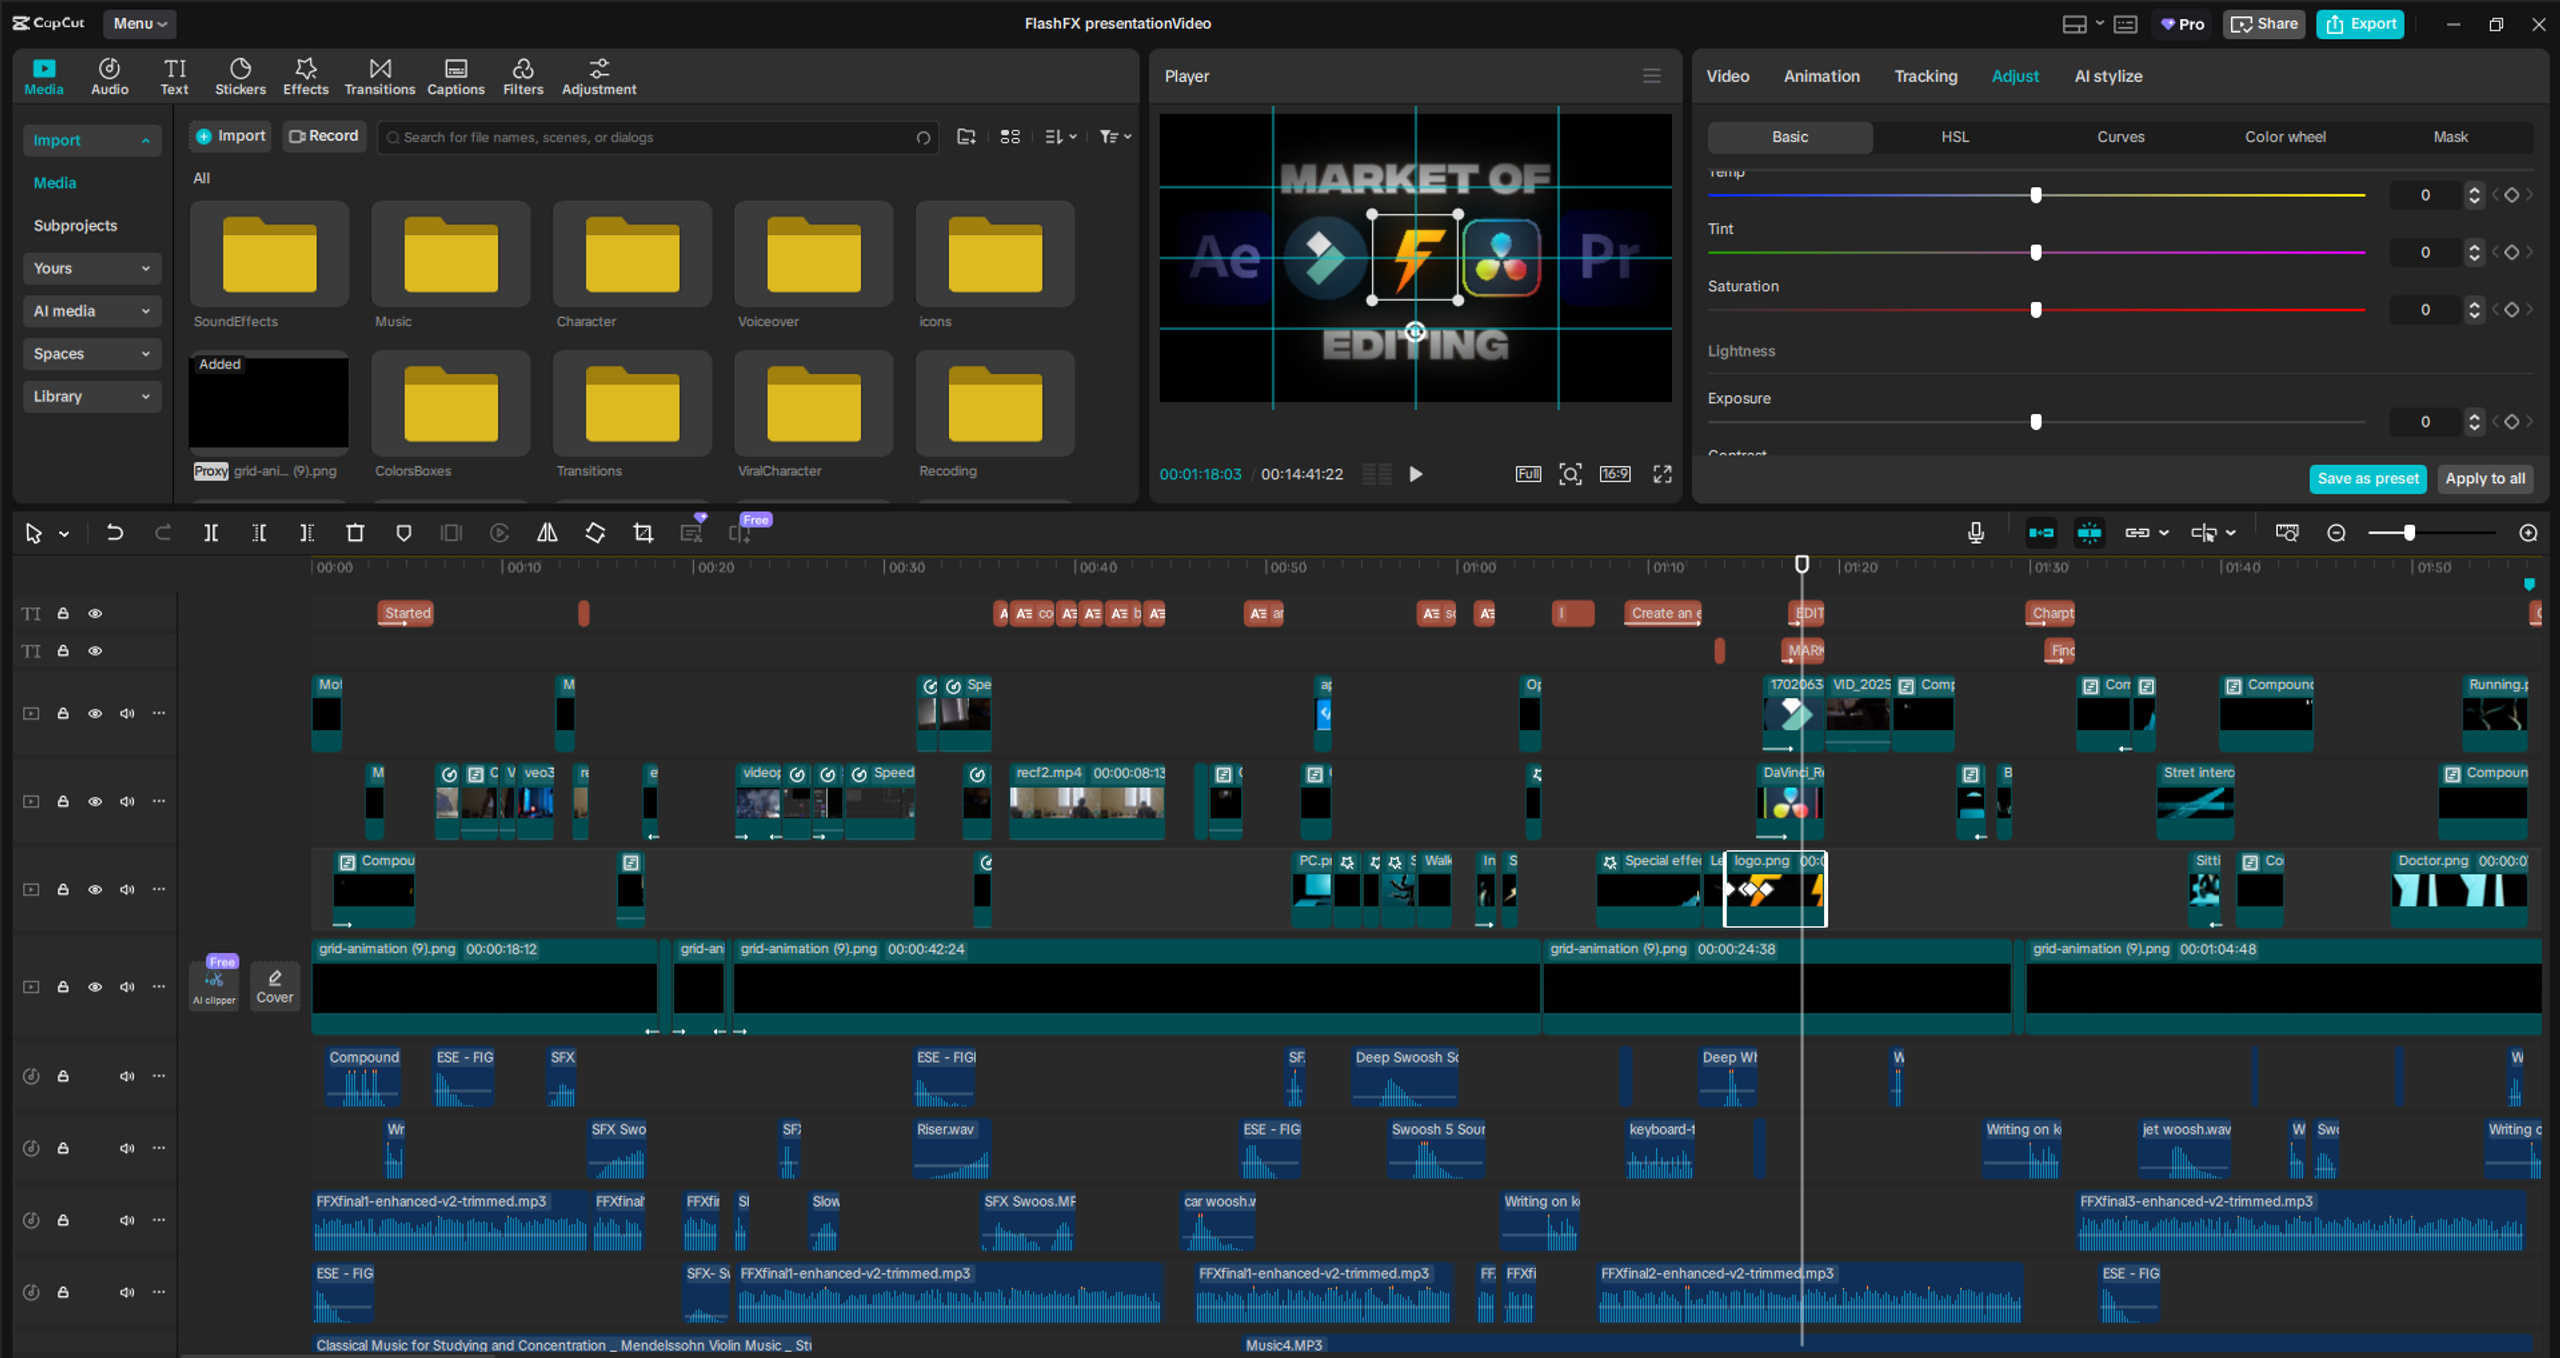Click the timeline zoom slider handle

(2409, 533)
